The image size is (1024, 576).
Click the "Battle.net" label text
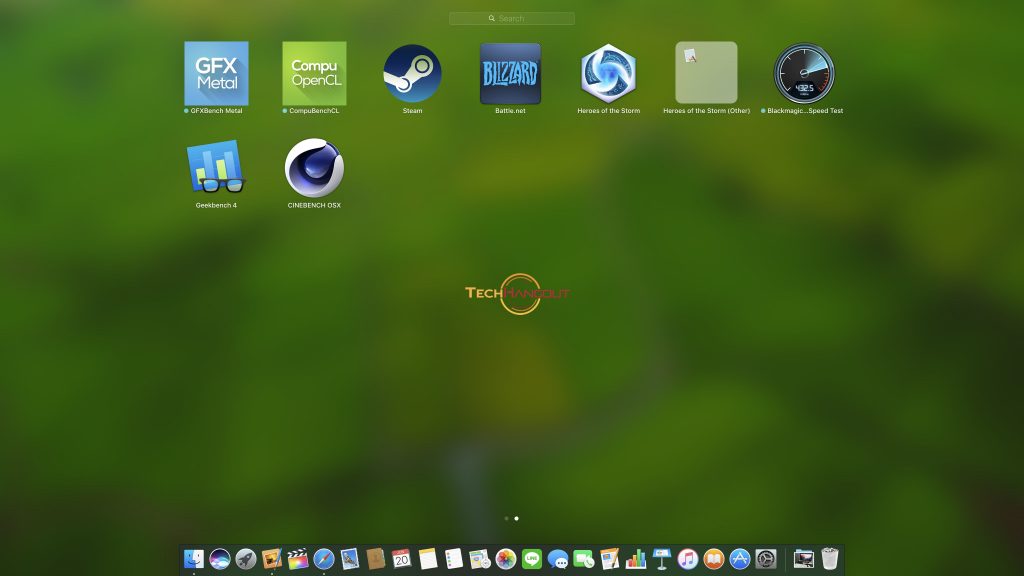point(510,110)
